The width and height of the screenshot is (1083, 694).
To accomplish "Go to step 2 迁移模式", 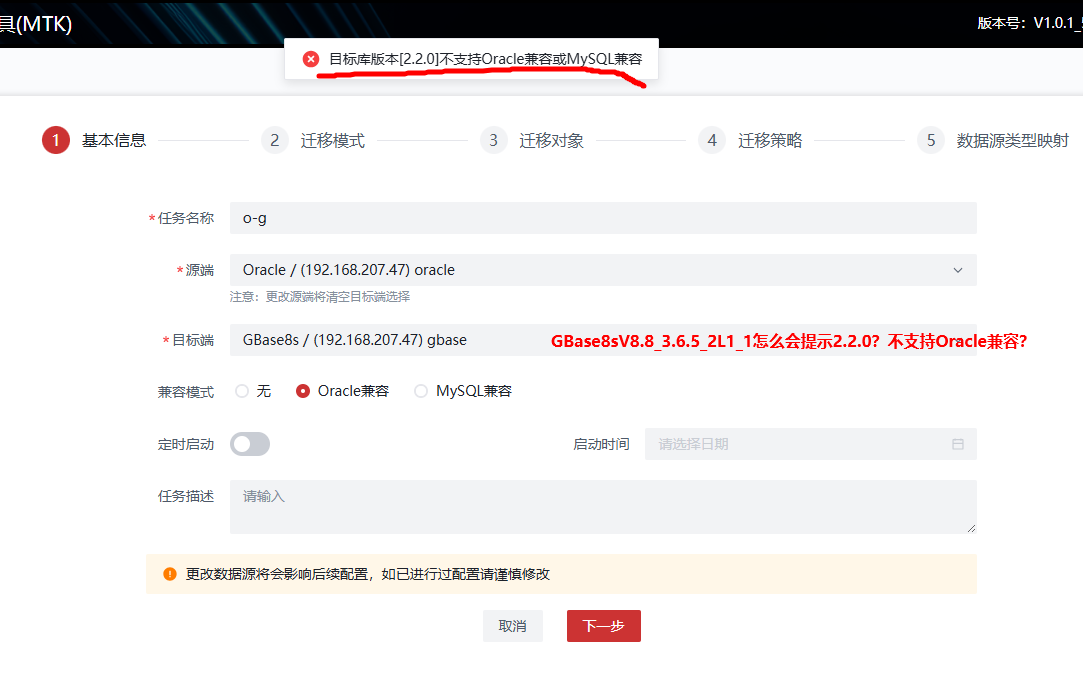I will [x=313, y=140].
